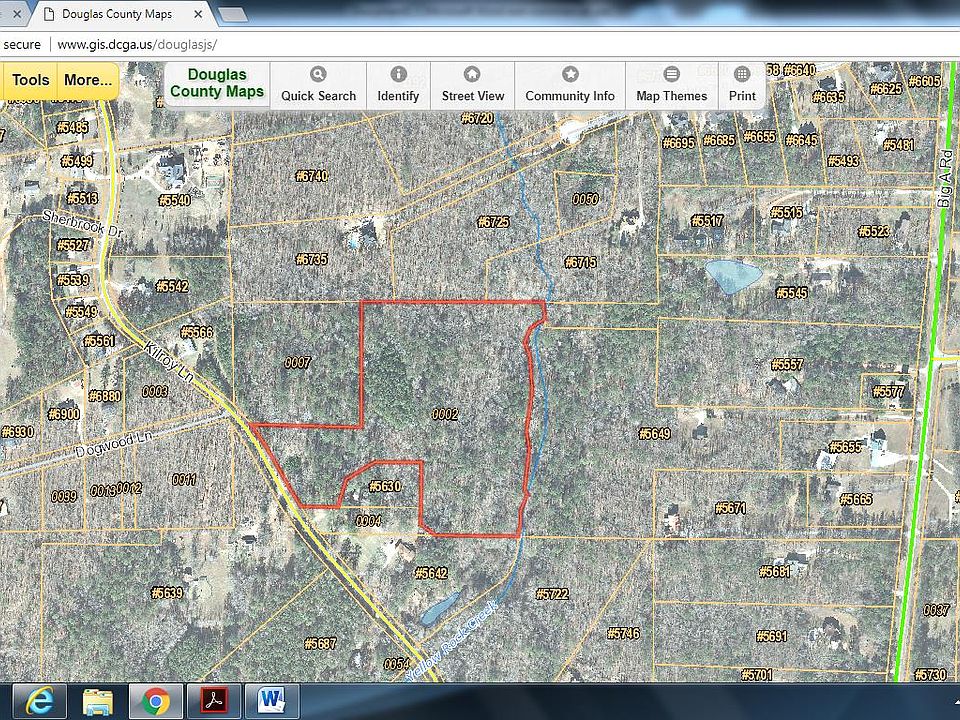
Task: Click parcel label #5649
Action: [655, 433]
